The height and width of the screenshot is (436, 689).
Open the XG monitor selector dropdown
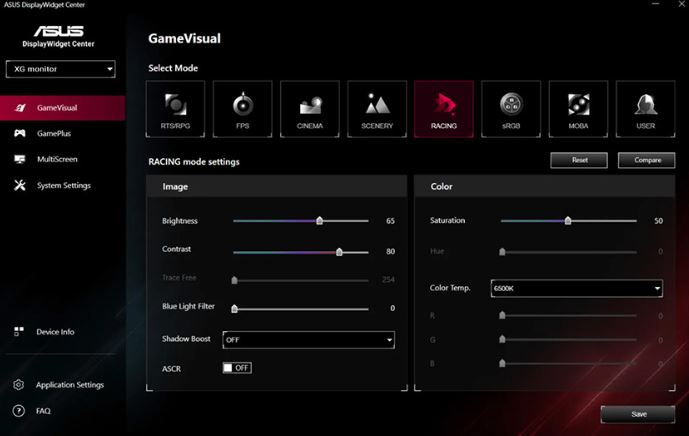click(62, 69)
